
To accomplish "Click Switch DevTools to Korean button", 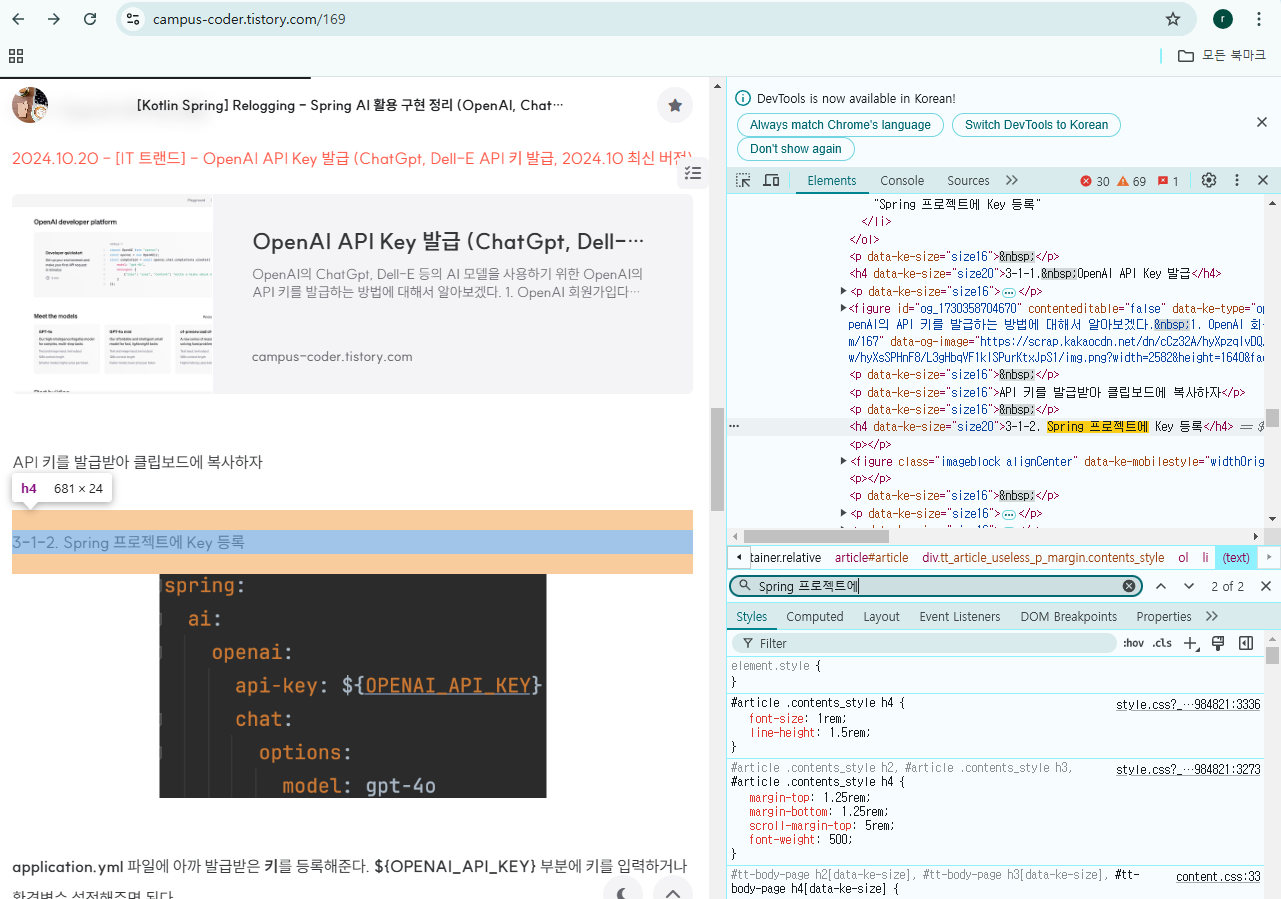I will [1036, 125].
